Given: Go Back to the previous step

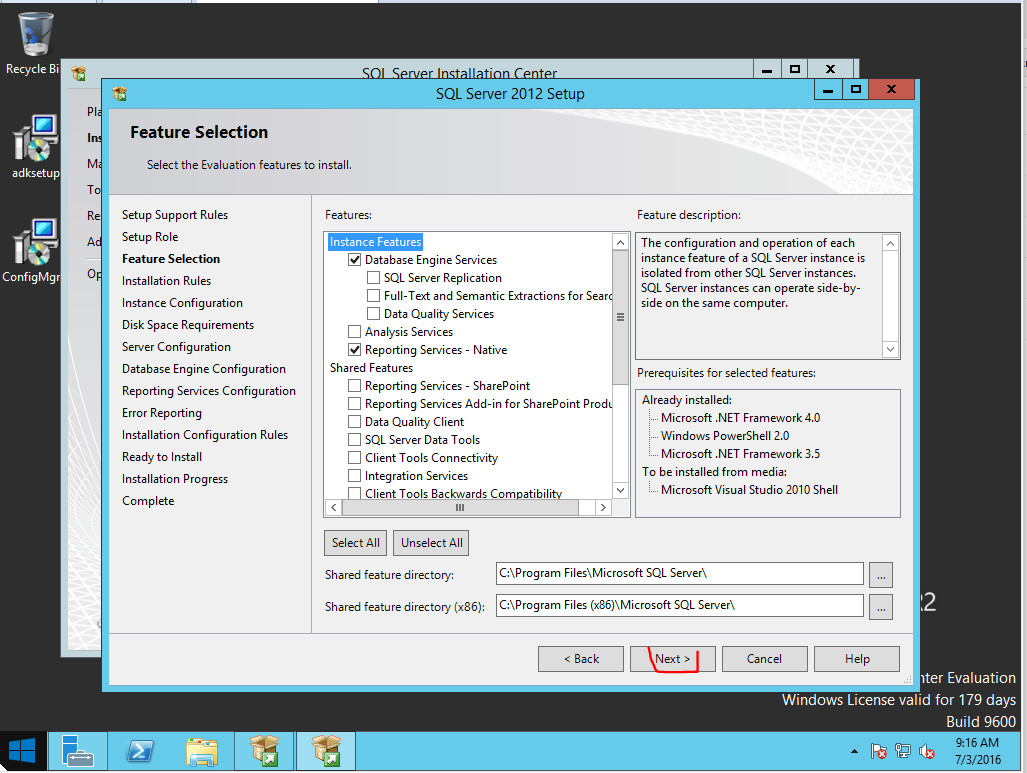Looking at the screenshot, I should tap(581, 659).
